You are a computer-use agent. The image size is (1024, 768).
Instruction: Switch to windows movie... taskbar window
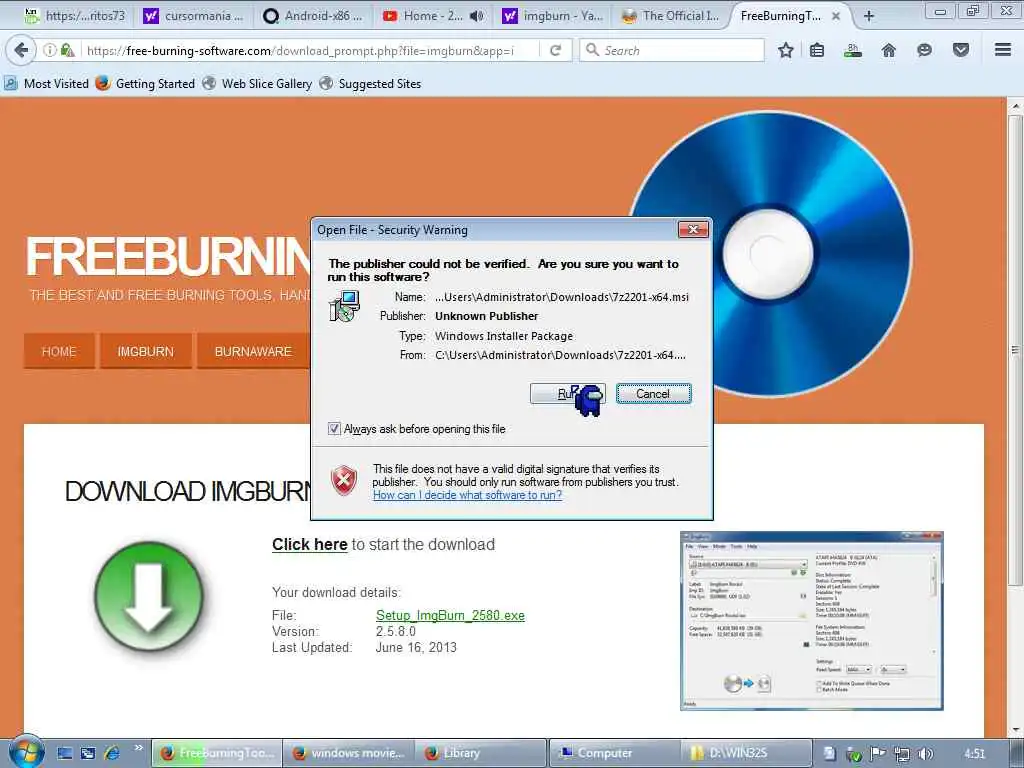pos(349,753)
